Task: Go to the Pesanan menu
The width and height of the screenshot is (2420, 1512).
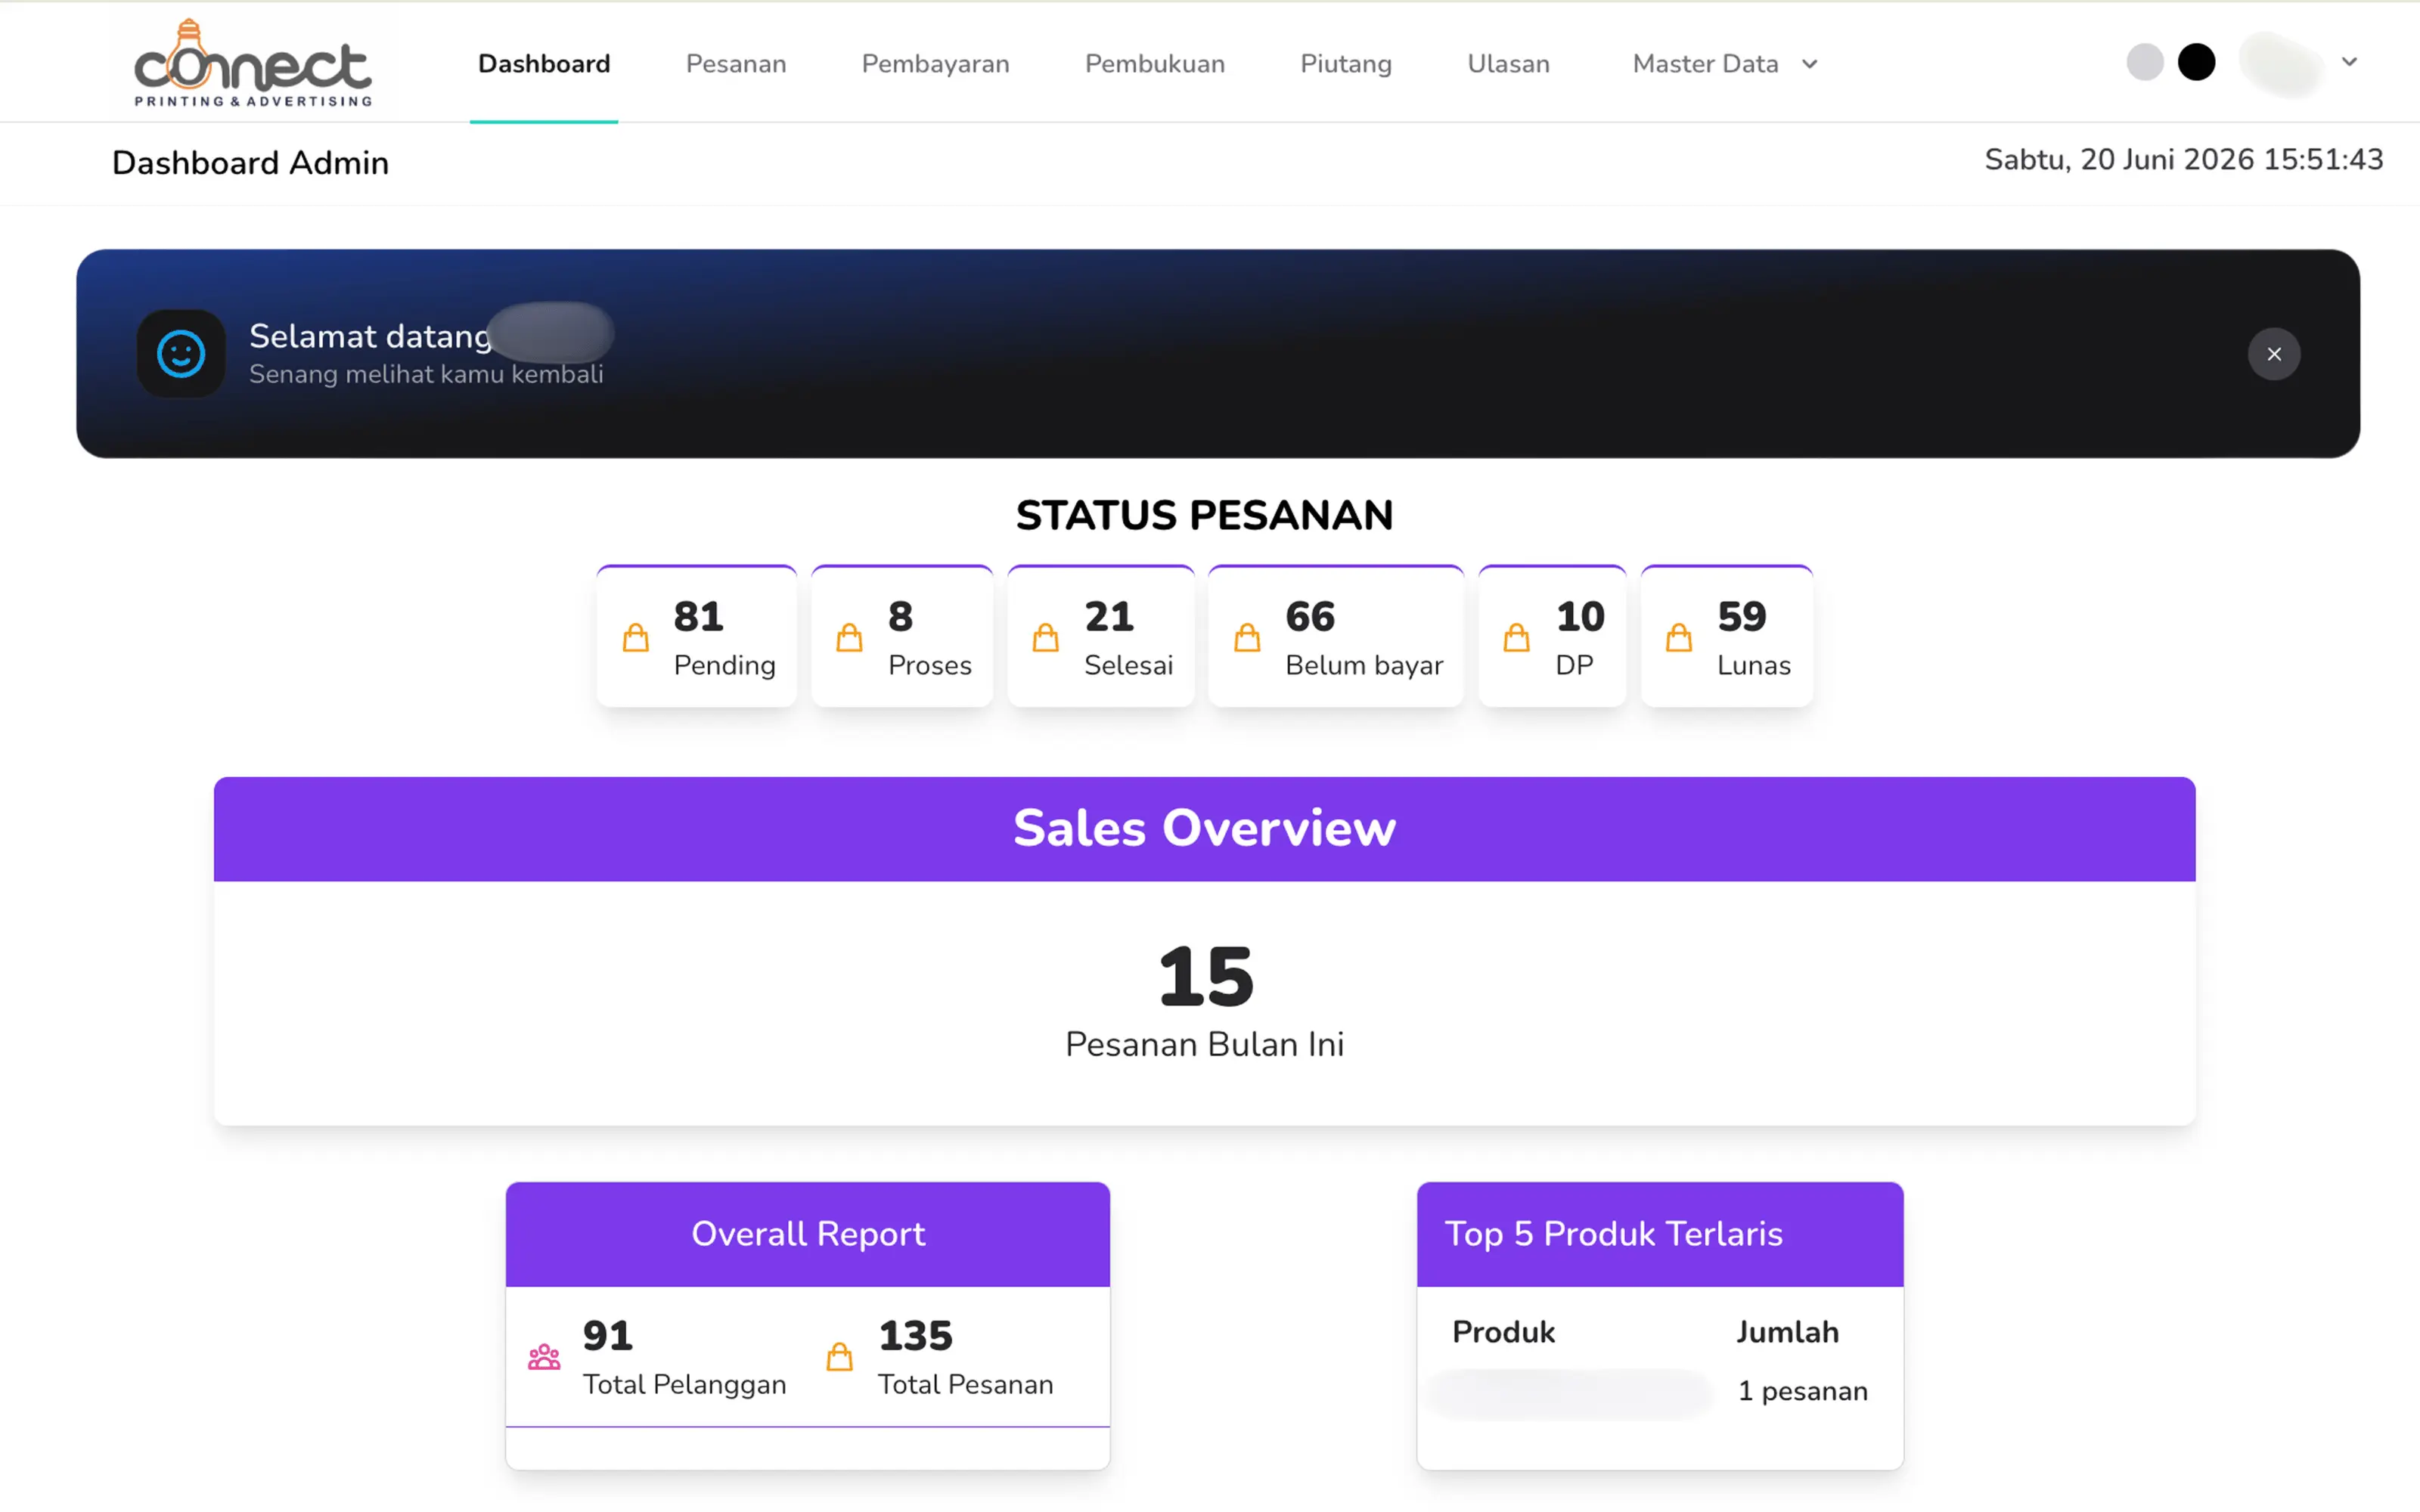Action: 736,64
